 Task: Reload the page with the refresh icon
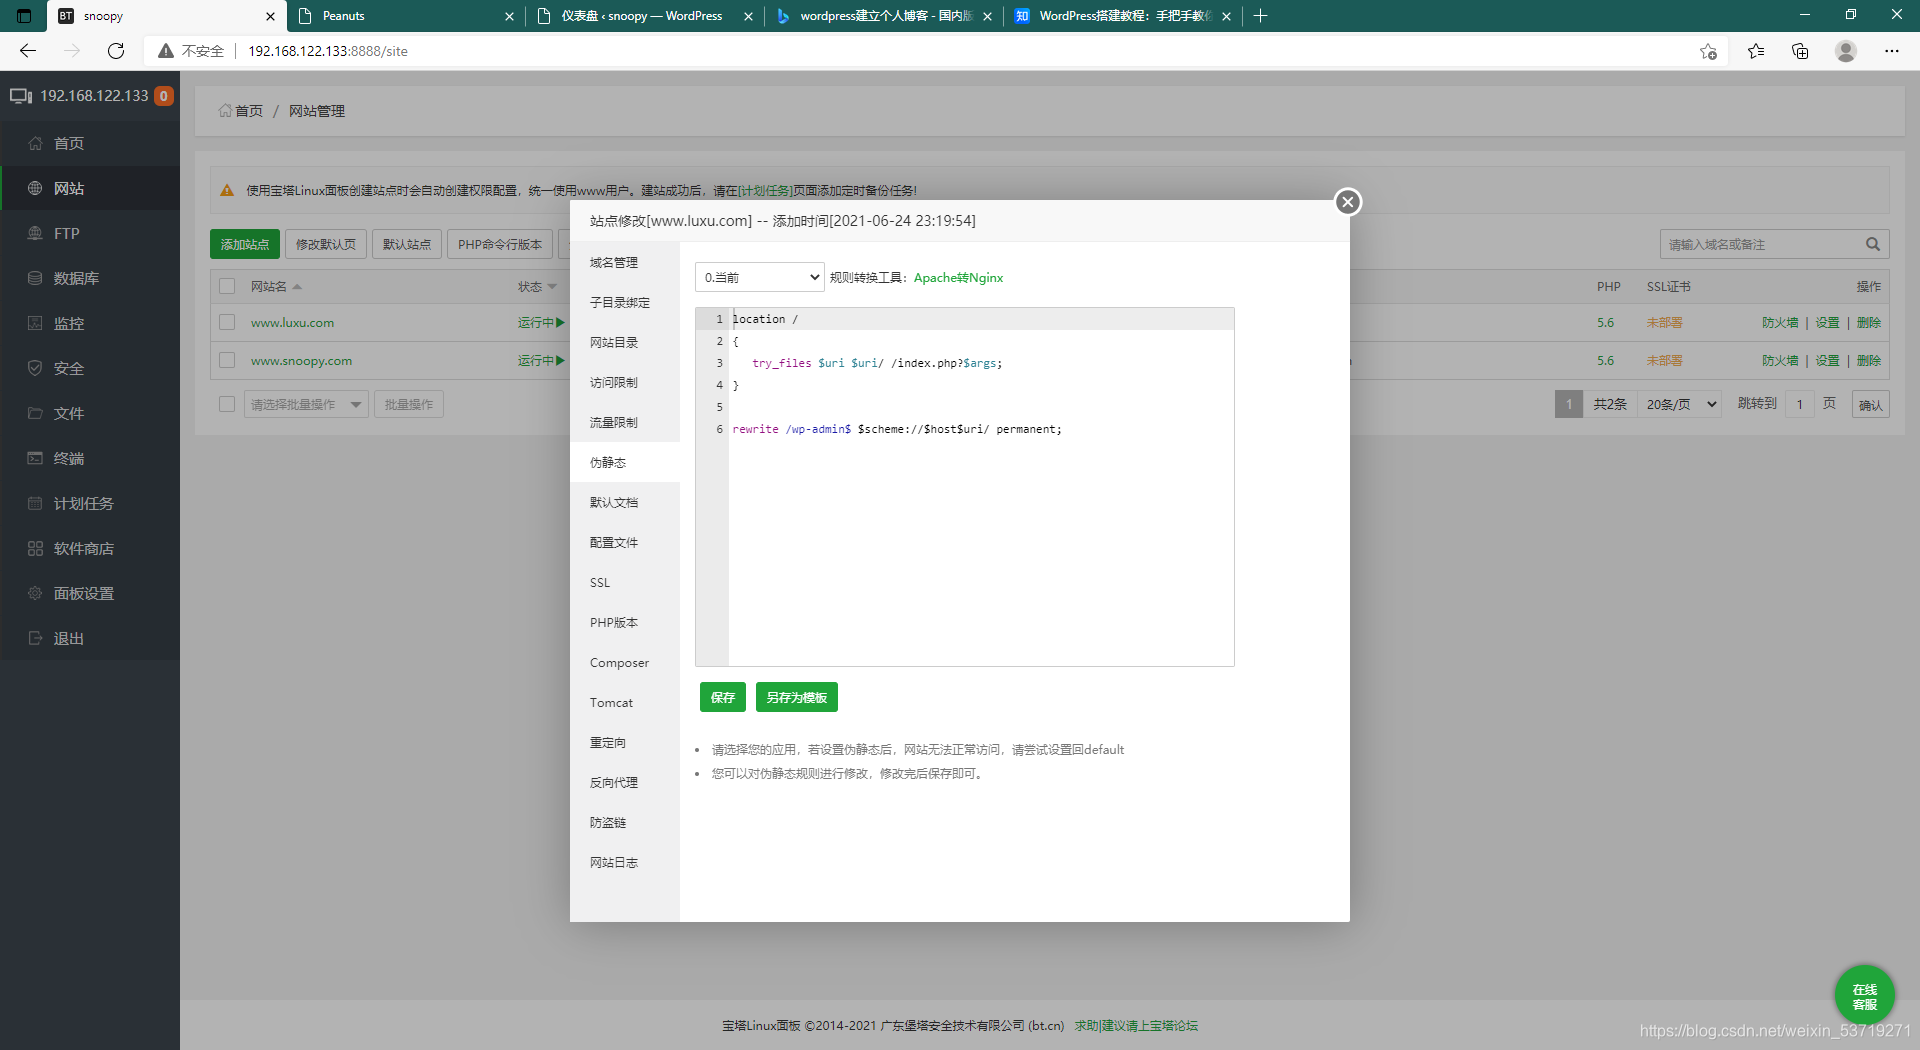(x=116, y=51)
